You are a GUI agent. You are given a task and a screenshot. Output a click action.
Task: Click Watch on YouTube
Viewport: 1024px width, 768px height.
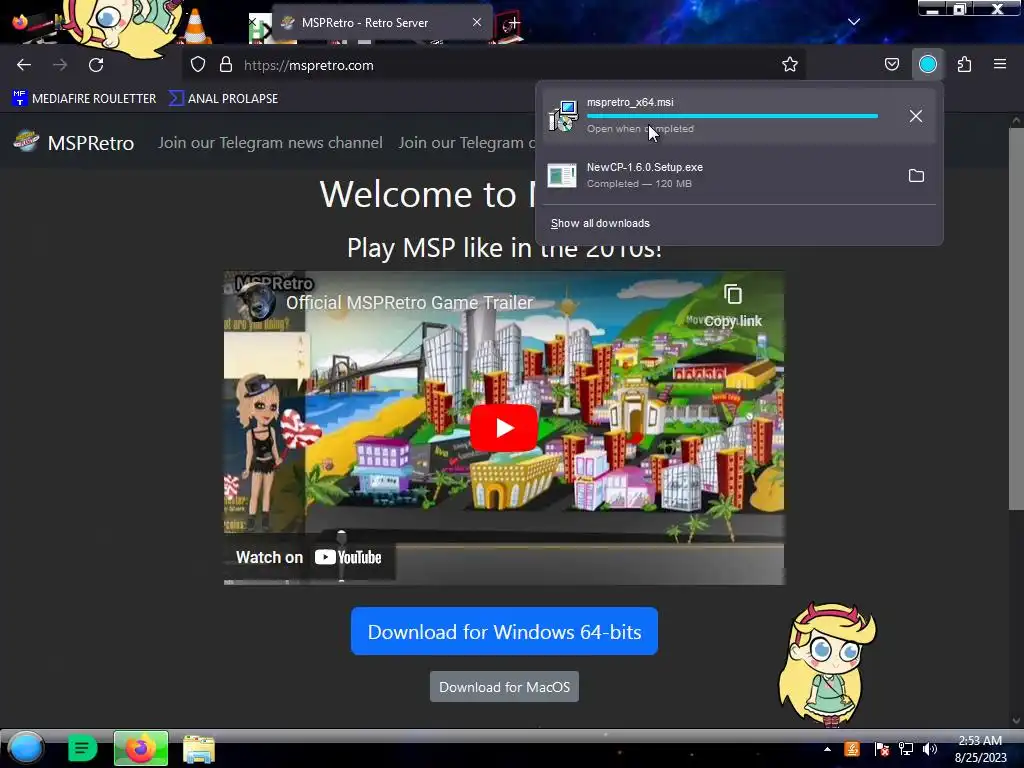pyautogui.click(x=309, y=558)
